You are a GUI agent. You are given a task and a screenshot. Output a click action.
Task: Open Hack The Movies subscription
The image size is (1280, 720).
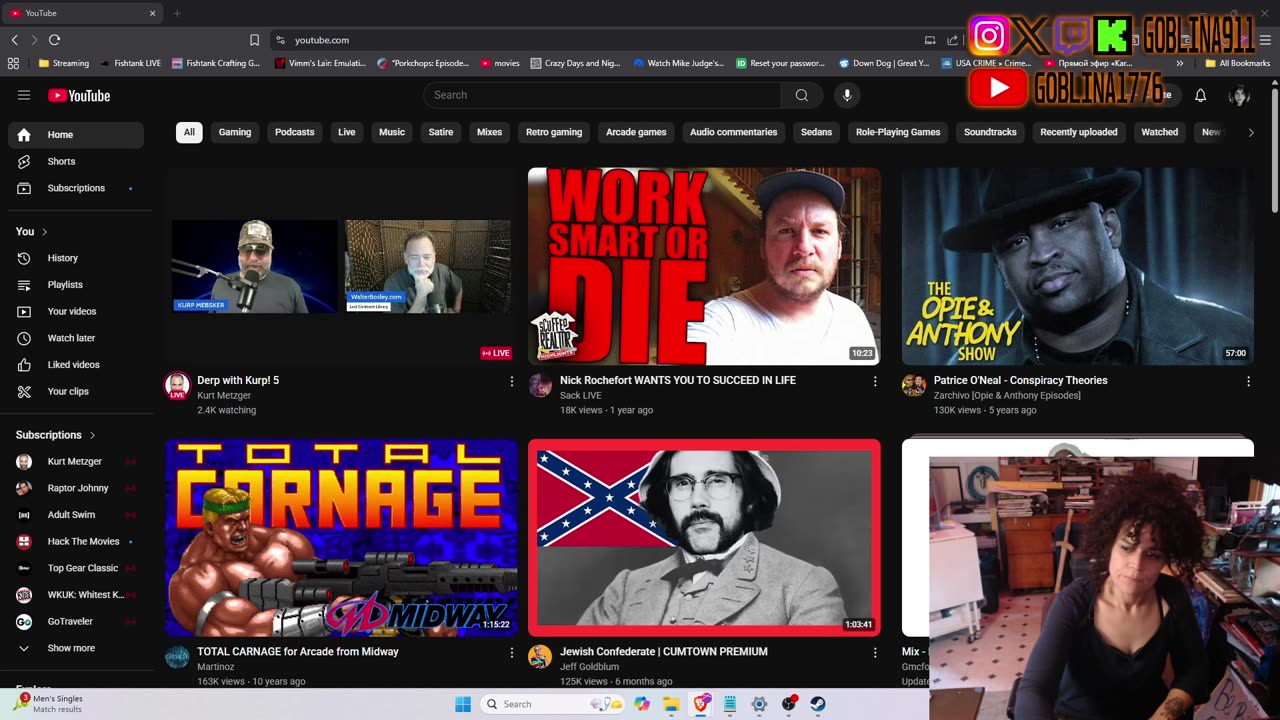(x=76, y=541)
